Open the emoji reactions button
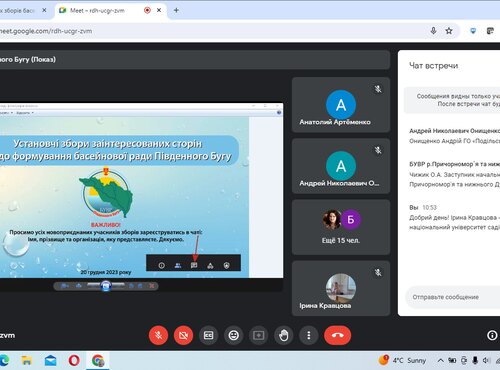This screenshot has width=500, height=370. point(234,335)
